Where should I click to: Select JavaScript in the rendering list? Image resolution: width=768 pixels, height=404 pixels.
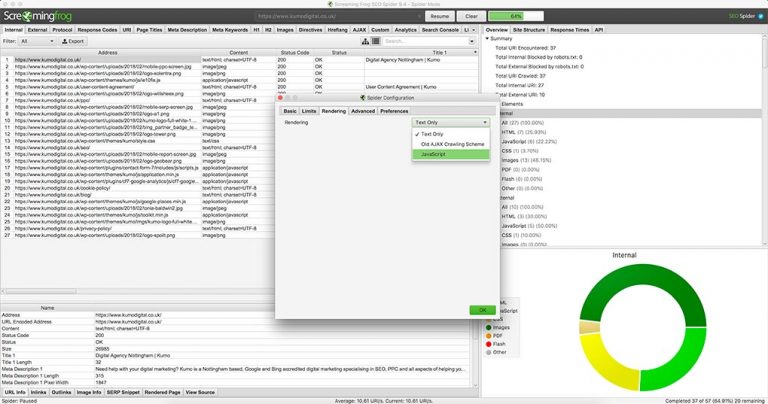tap(451, 154)
